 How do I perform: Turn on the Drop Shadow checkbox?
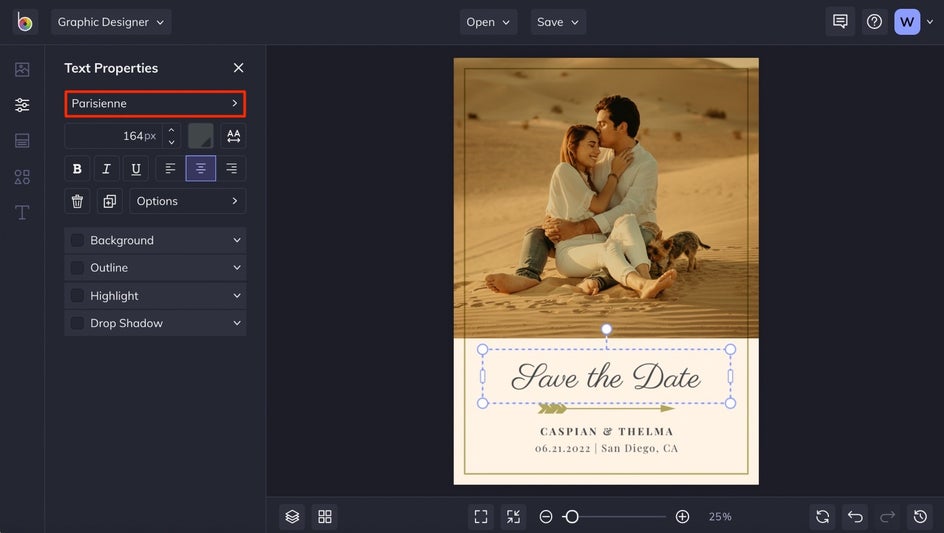coord(77,323)
